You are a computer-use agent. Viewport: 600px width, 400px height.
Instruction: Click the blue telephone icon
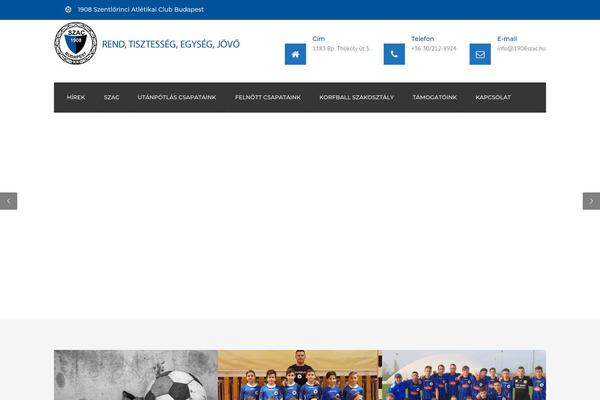click(x=394, y=54)
